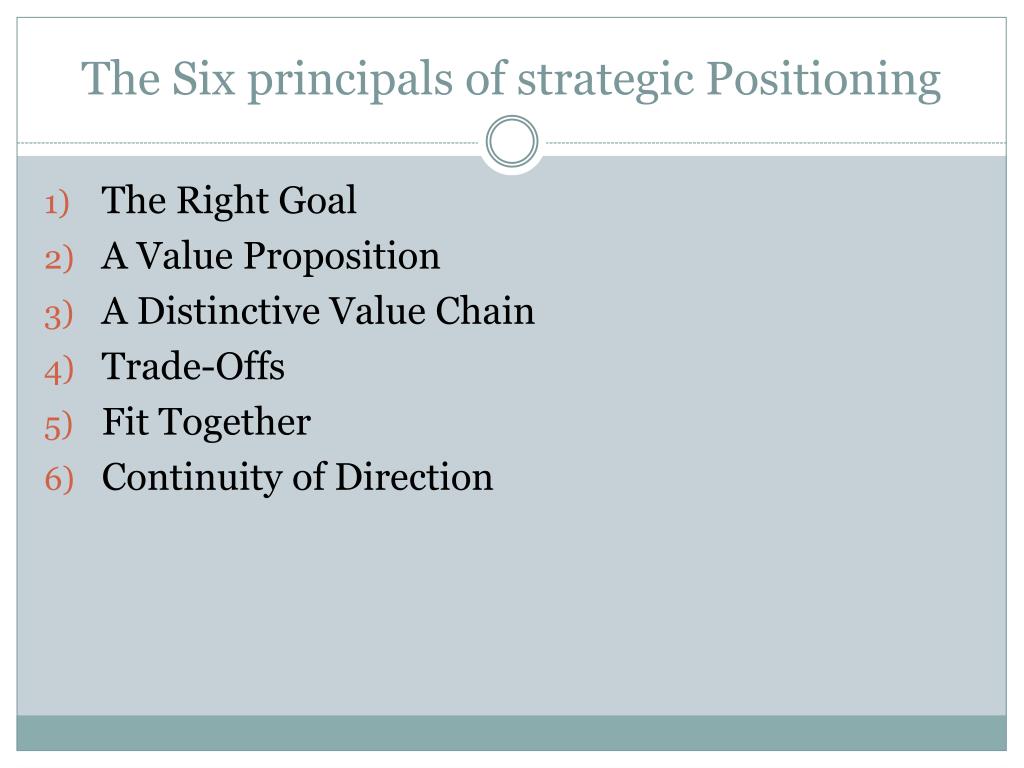Click the red number 1) marker

pos(57,203)
